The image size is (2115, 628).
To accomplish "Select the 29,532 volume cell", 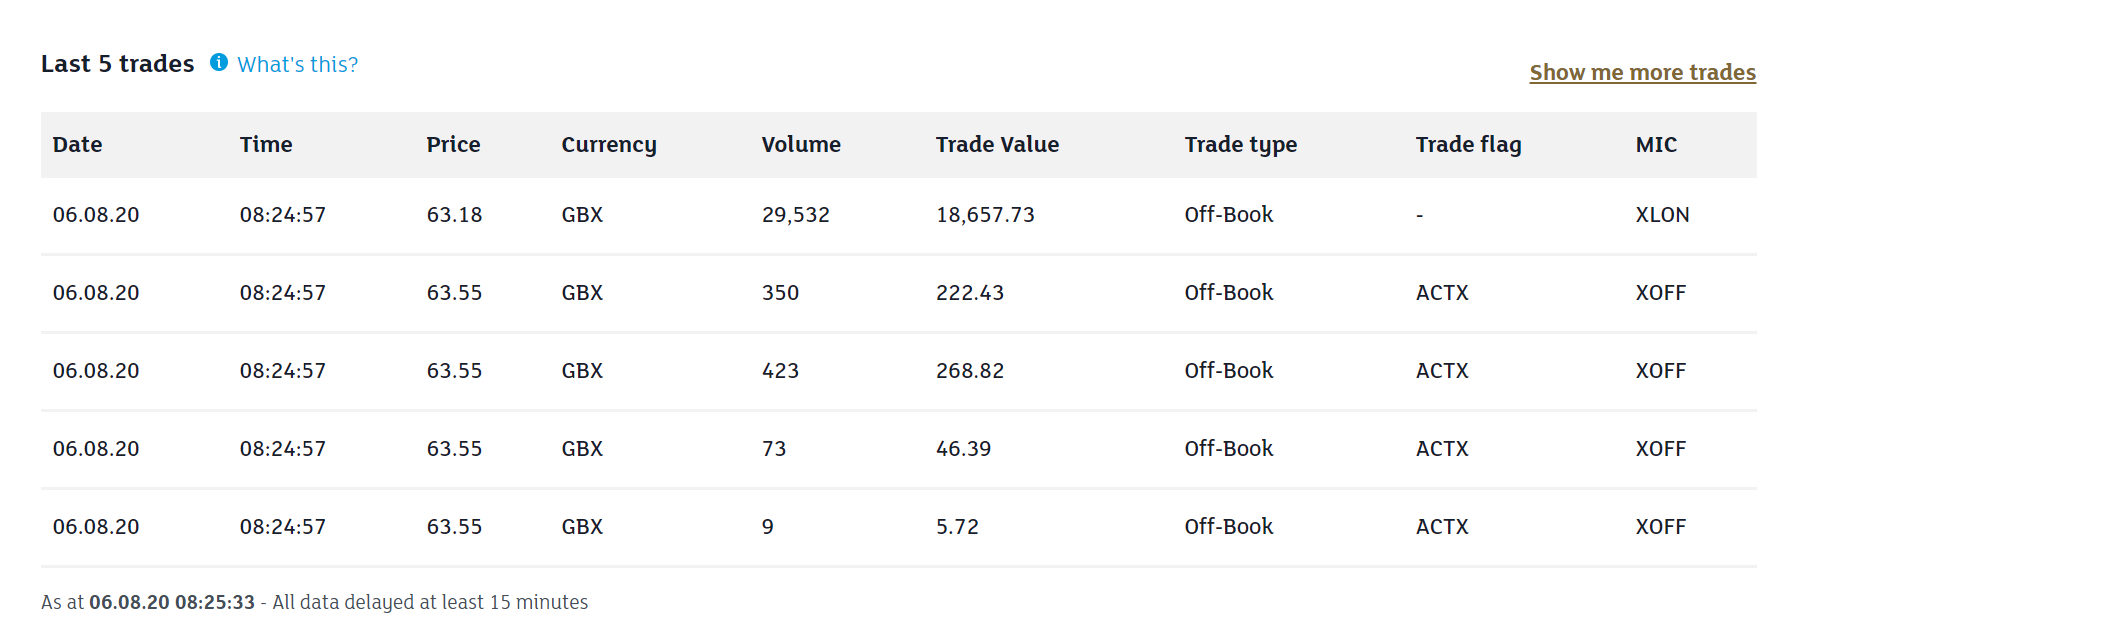I will coord(796,215).
